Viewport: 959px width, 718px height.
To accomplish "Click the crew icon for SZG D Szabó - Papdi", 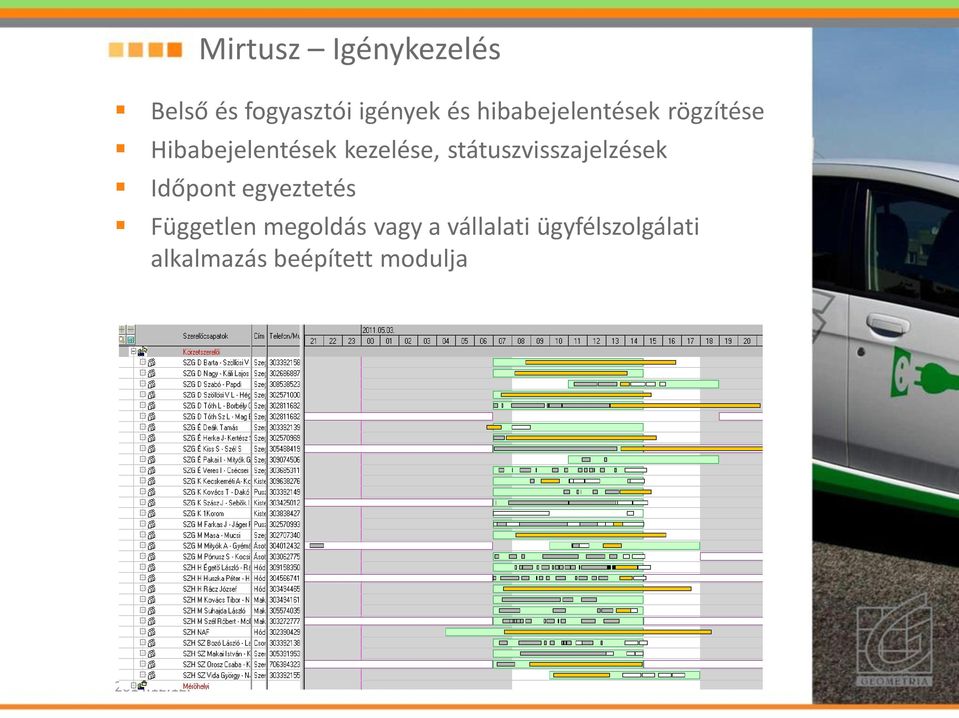I will point(151,384).
